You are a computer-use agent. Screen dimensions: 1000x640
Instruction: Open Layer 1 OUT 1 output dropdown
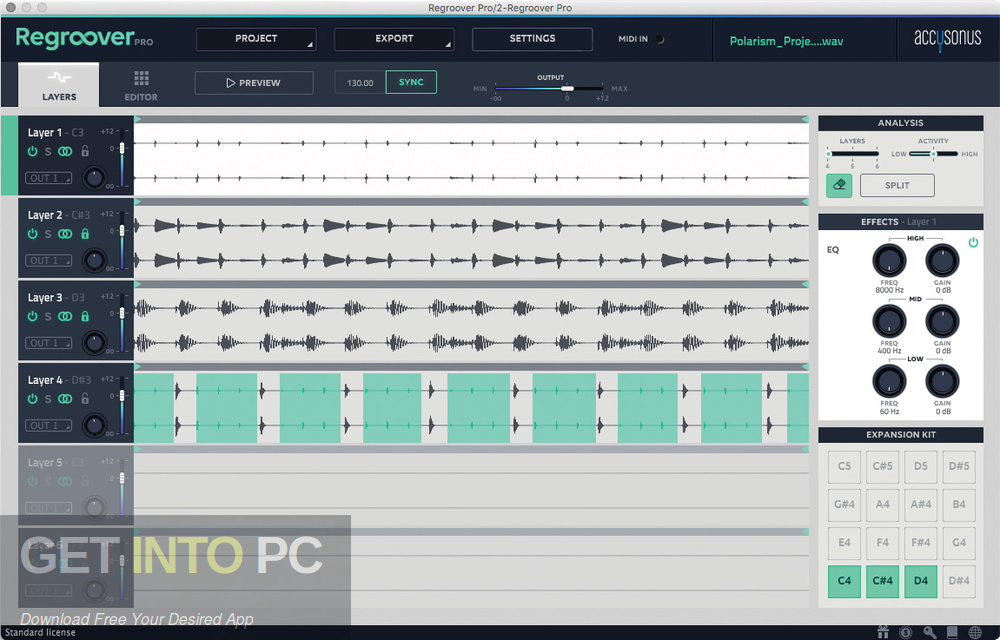[48, 178]
